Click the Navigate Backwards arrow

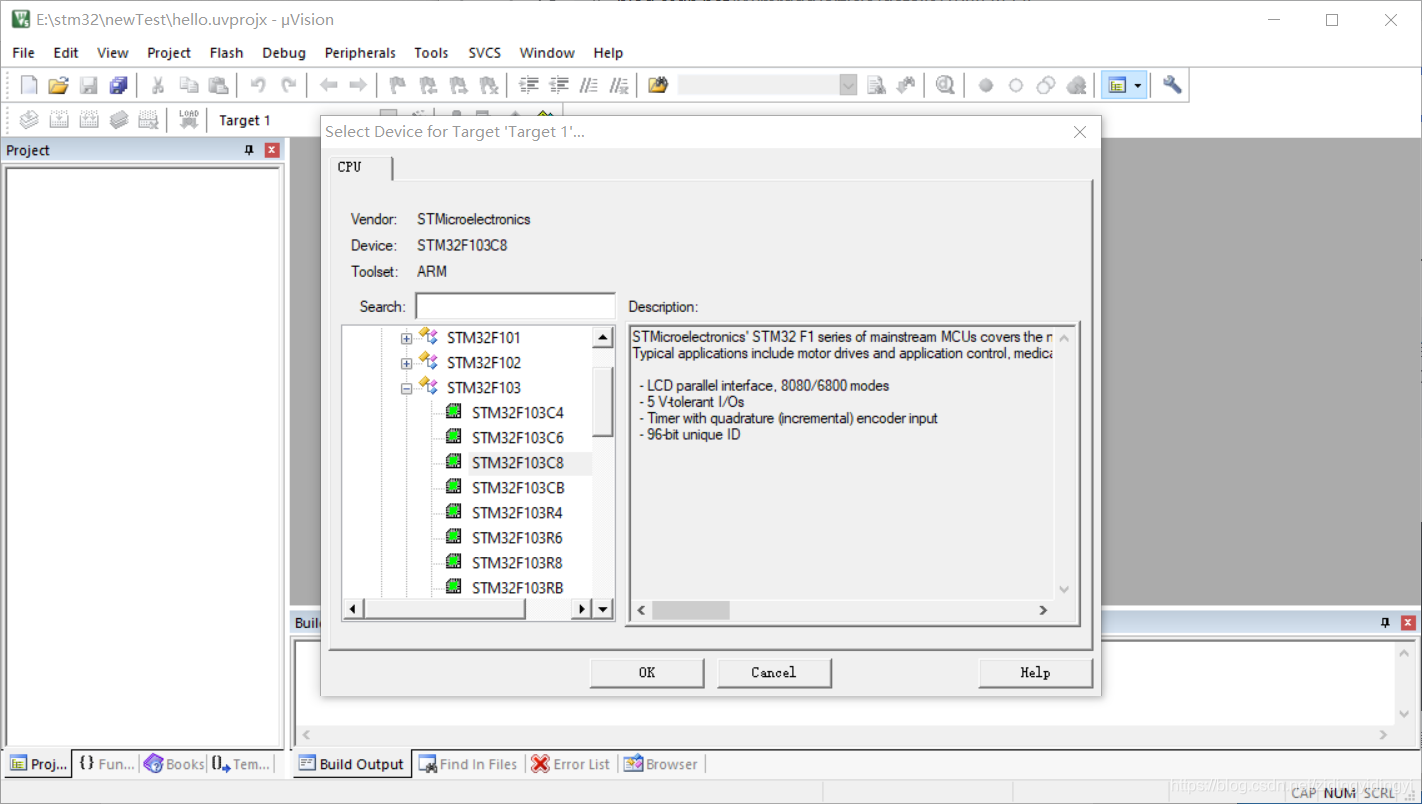[x=328, y=85]
